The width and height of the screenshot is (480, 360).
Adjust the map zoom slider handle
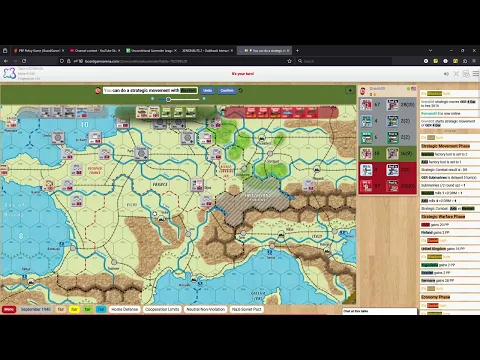[x=168, y=99]
